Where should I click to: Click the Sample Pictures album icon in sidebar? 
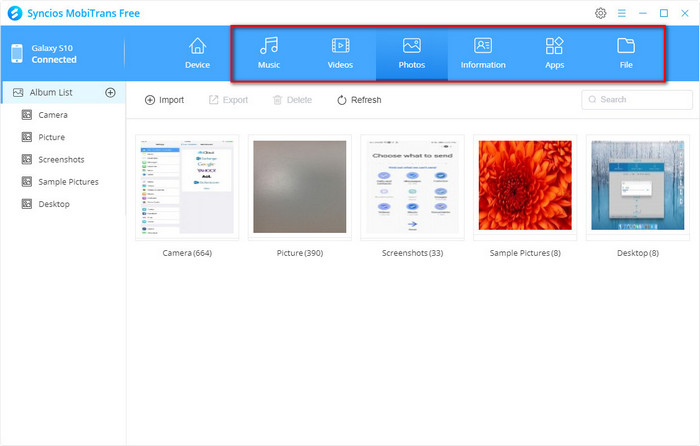(27, 182)
